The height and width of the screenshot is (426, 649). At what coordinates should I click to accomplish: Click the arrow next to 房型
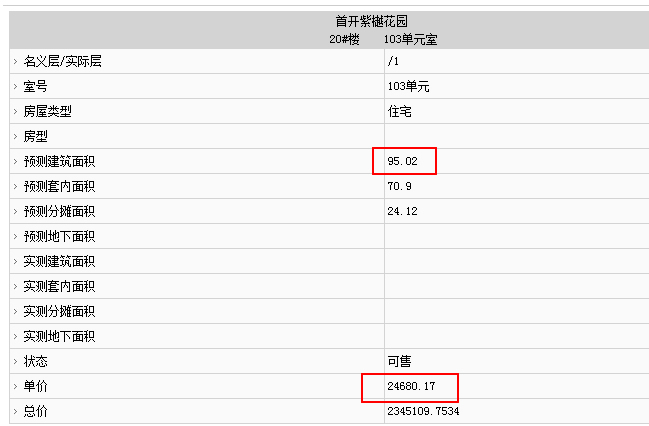click(15, 136)
